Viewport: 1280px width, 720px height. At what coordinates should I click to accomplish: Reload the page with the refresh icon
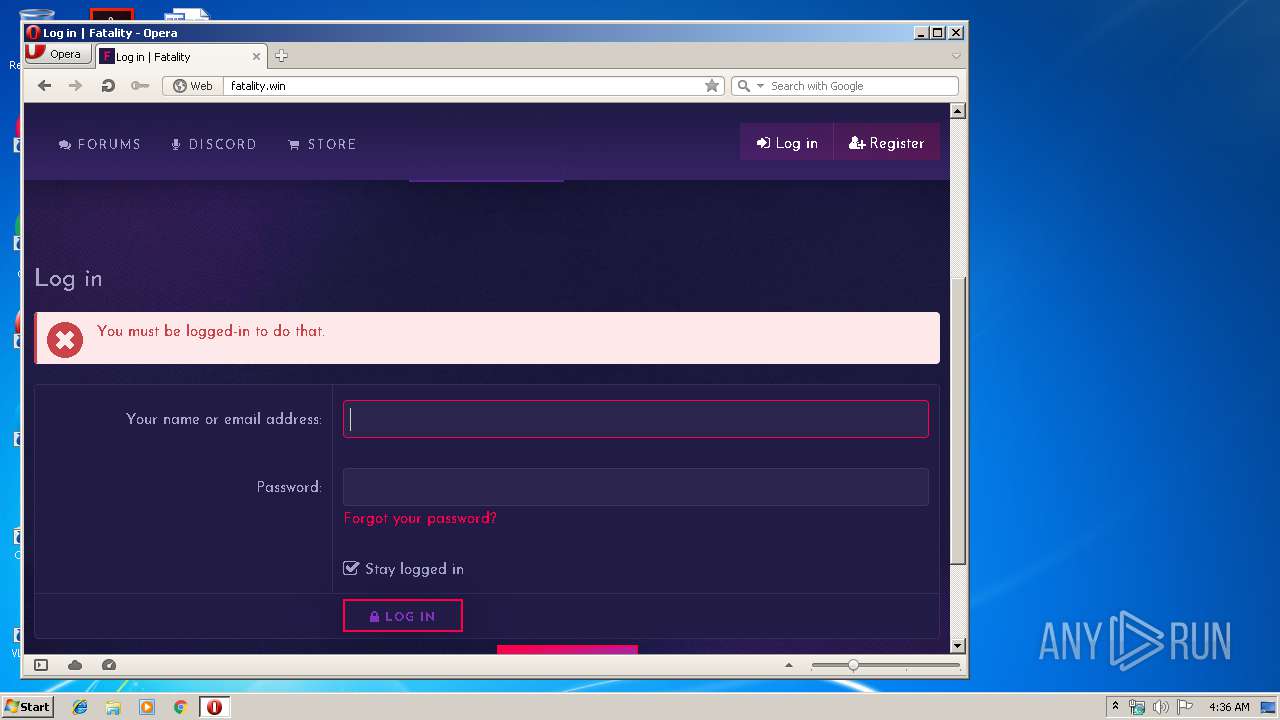click(107, 86)
